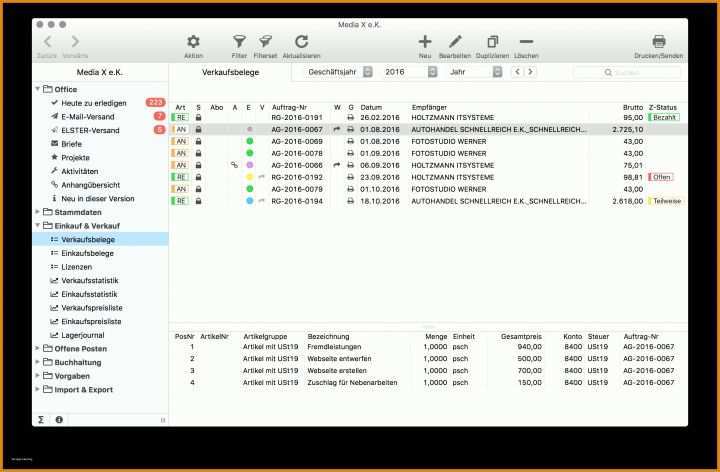Select the RG-2016-0191 row
The image size is (720, 472).
pyautogui.click(x=428, y=118)
